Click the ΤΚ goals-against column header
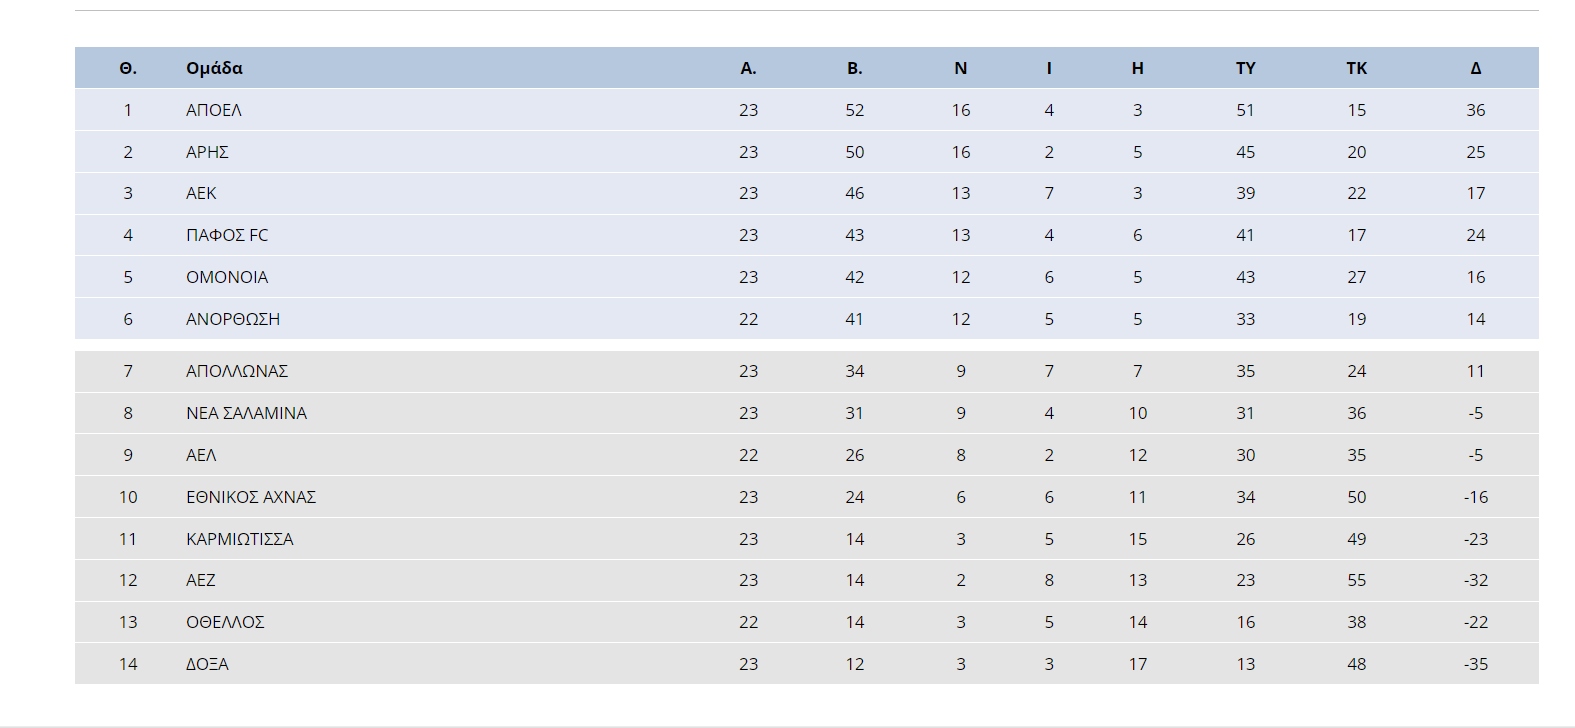This screenshot has height=728, width=1575. click(1356, 68)
